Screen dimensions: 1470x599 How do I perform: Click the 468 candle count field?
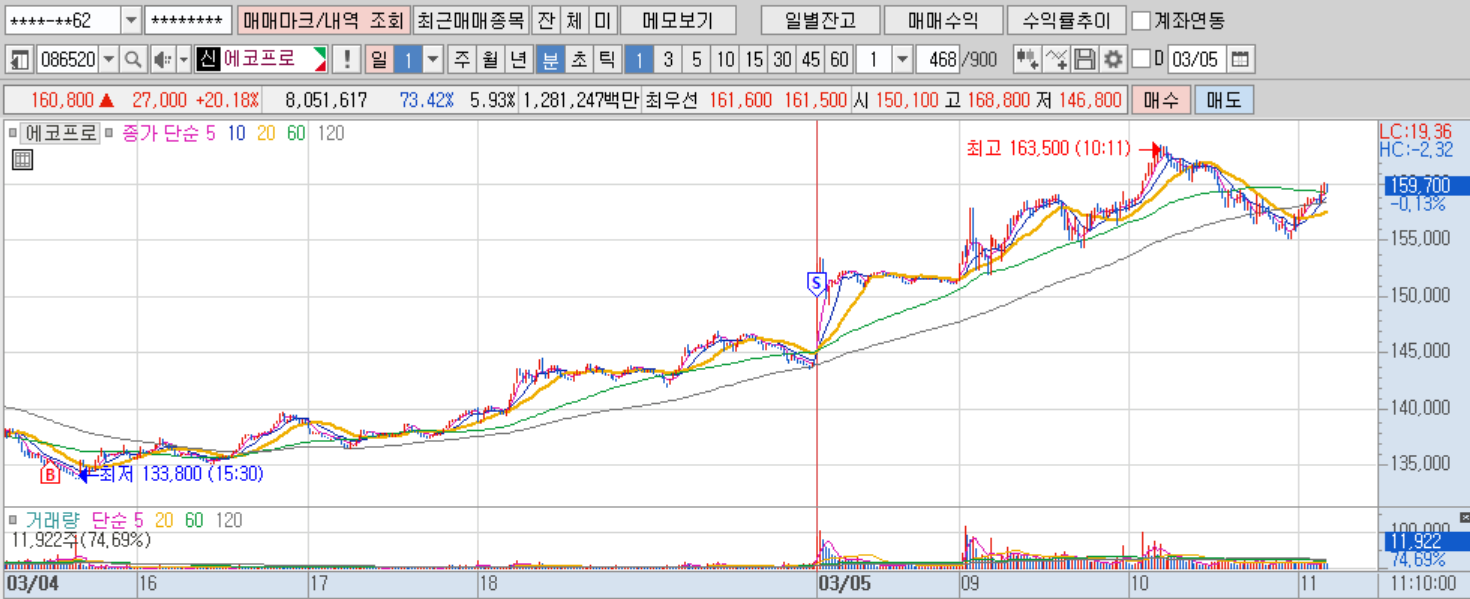pos(936,60)
